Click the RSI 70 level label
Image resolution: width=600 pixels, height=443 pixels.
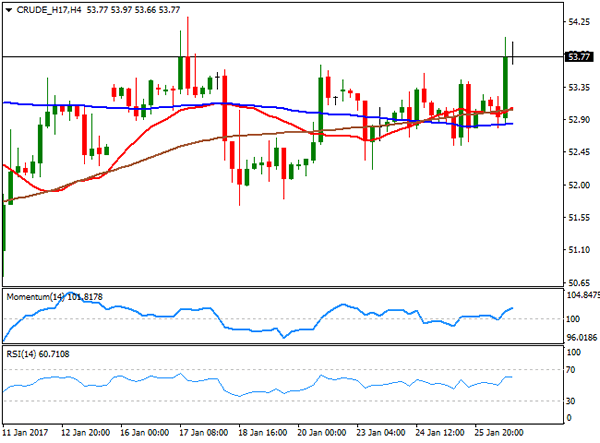click(x=571, y=370)
